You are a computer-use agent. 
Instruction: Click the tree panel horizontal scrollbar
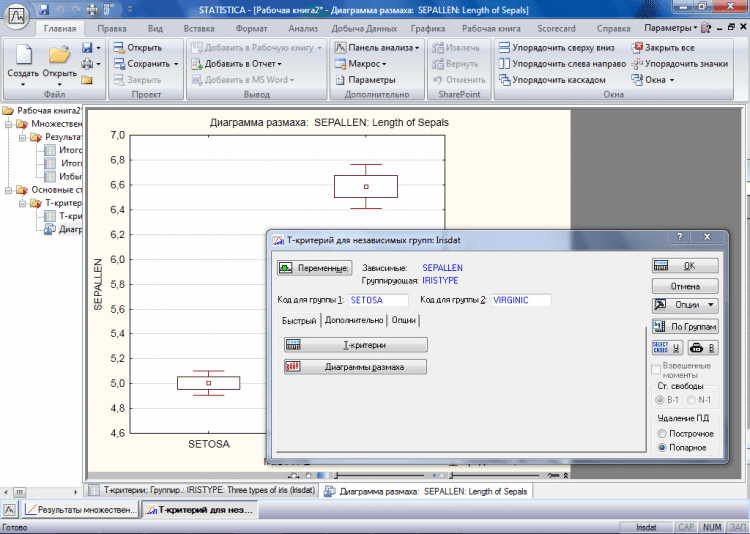(41, 492)
